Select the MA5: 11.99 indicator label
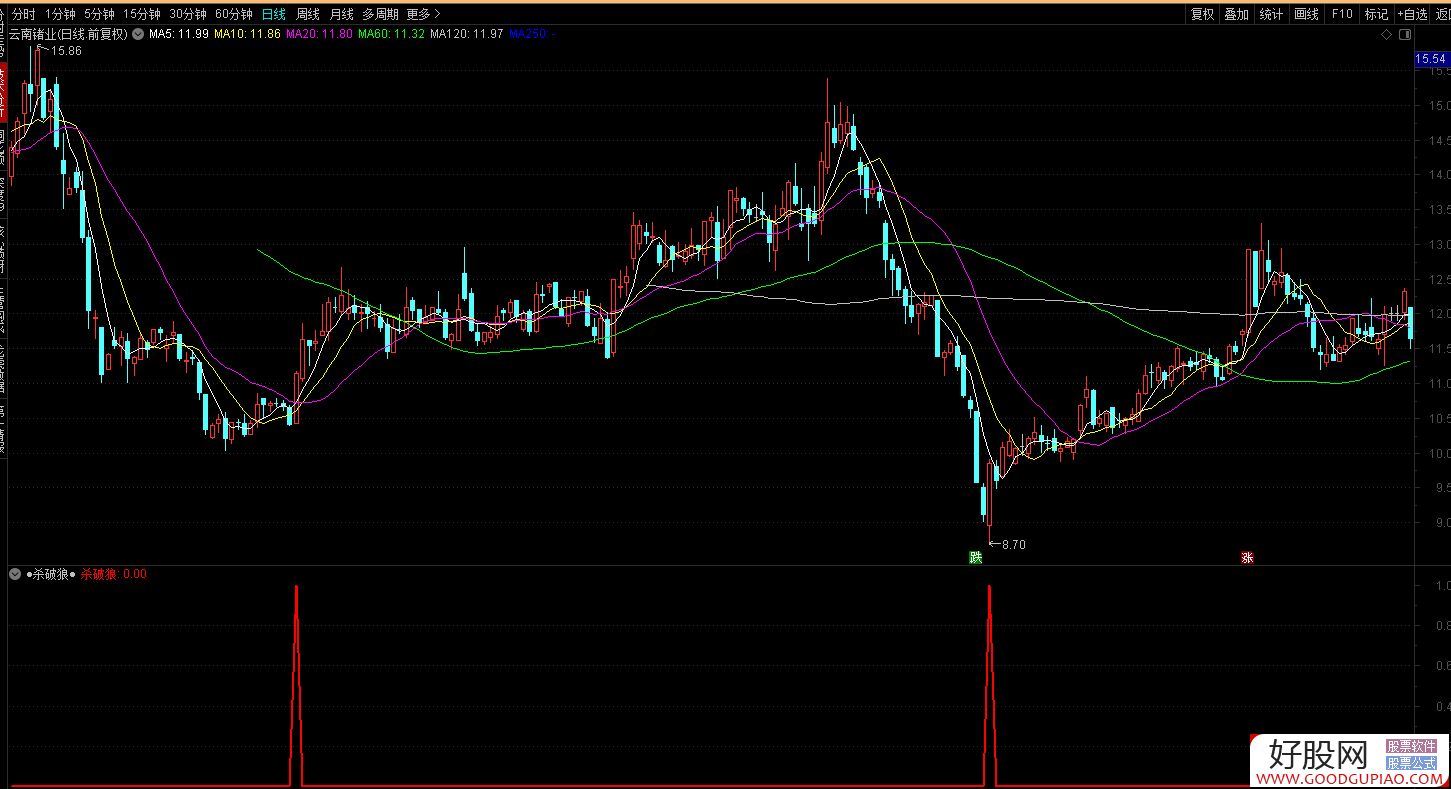Viewport: 1451px width, 789px height. (x=179, y=34)
